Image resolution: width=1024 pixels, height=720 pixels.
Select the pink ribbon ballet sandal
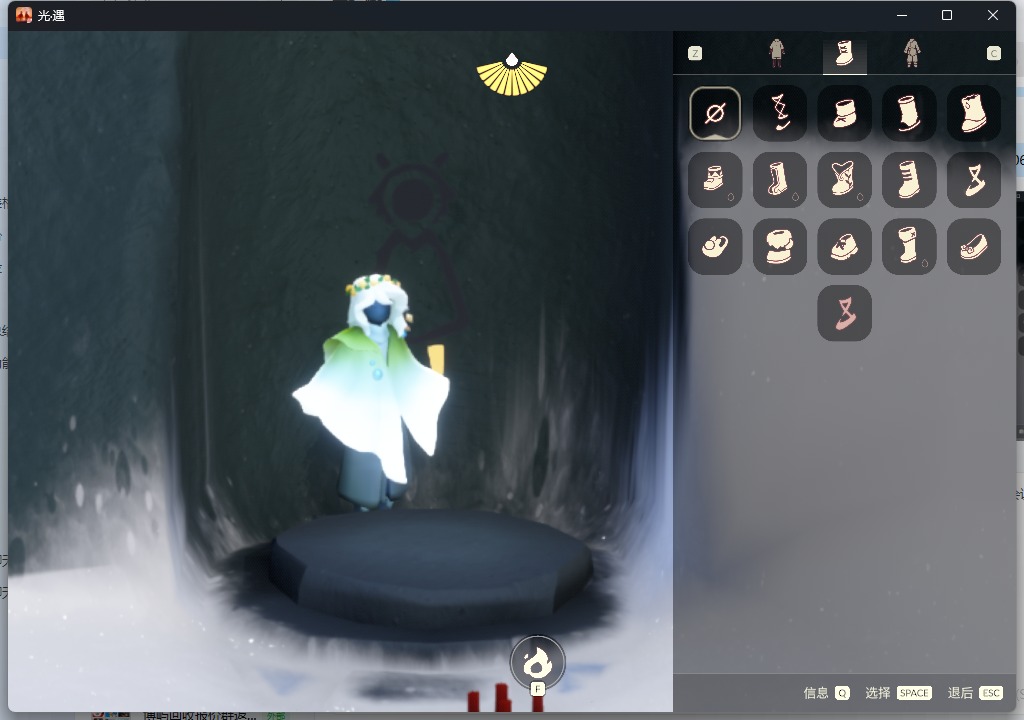[x=844, y=313]
